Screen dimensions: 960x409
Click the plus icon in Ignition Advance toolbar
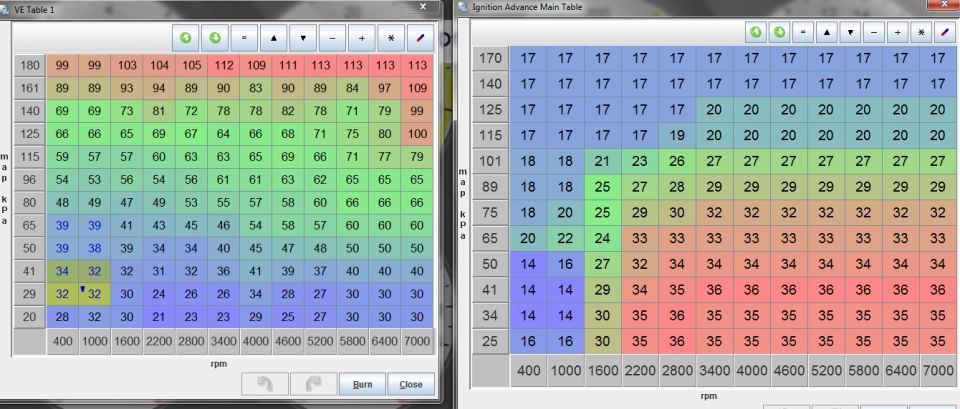898,32
